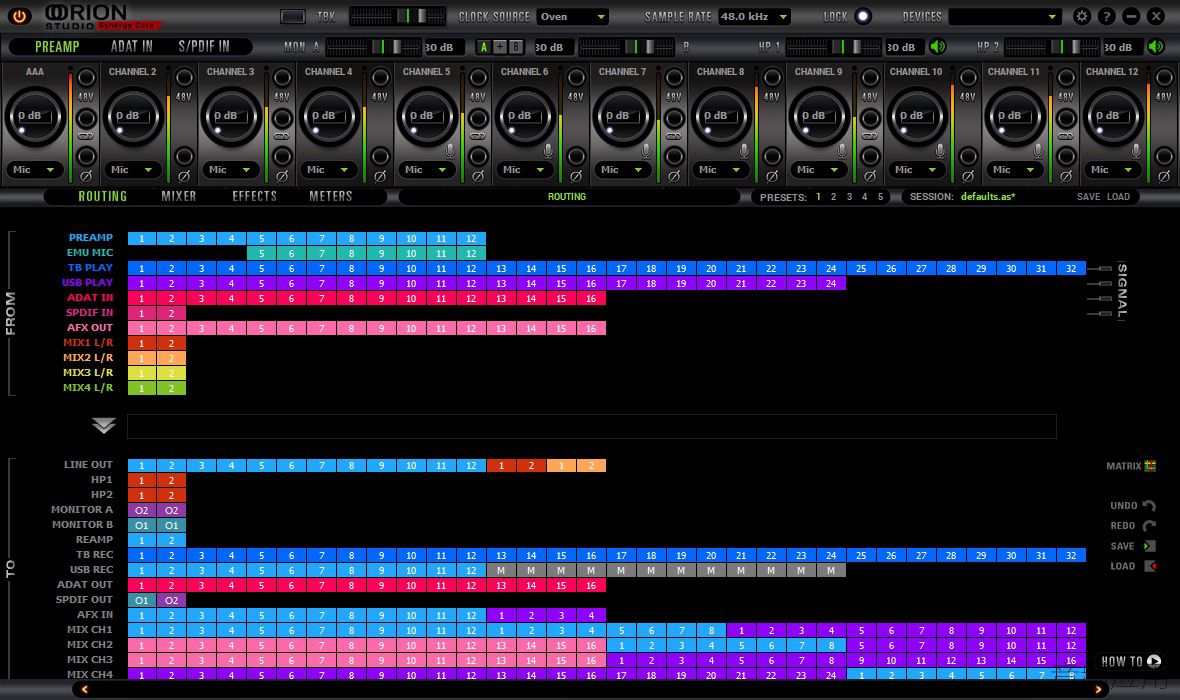Click the mic emulation icon on Channel 8

(x=744, y=151)
